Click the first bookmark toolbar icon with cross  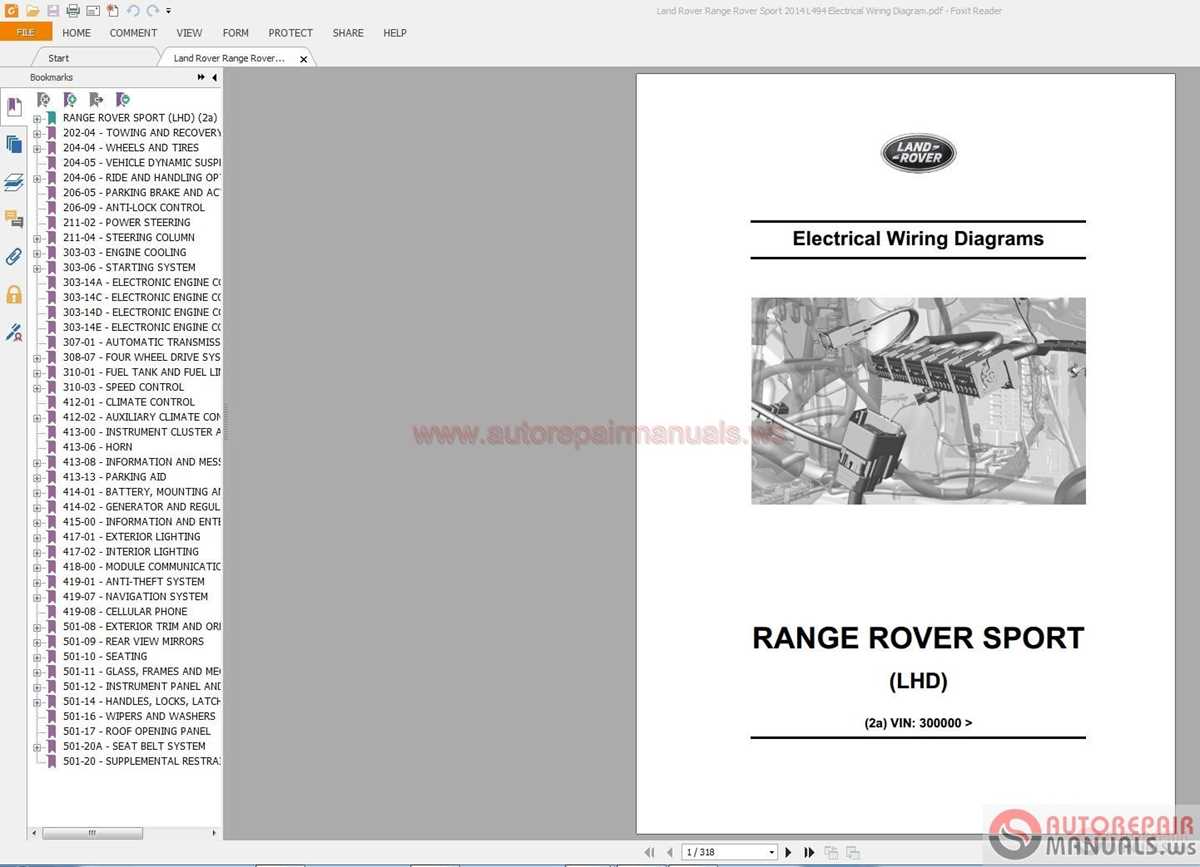[x=44, y=100]
